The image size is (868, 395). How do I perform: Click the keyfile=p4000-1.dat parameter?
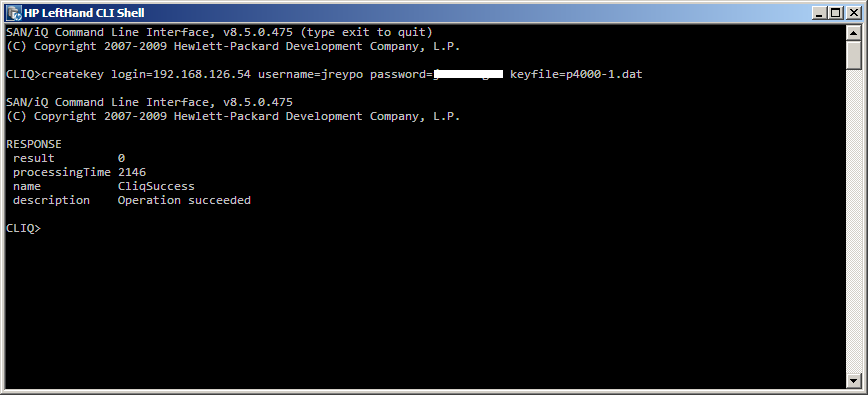[x=576, y=74]
